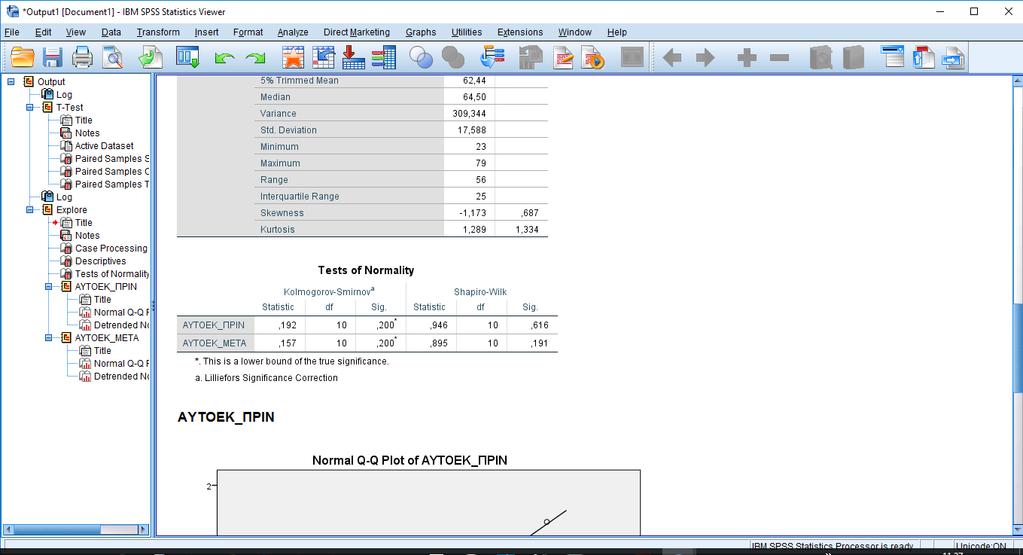Save the output document
The image size is (1023, 555).
tap(52, 58)
